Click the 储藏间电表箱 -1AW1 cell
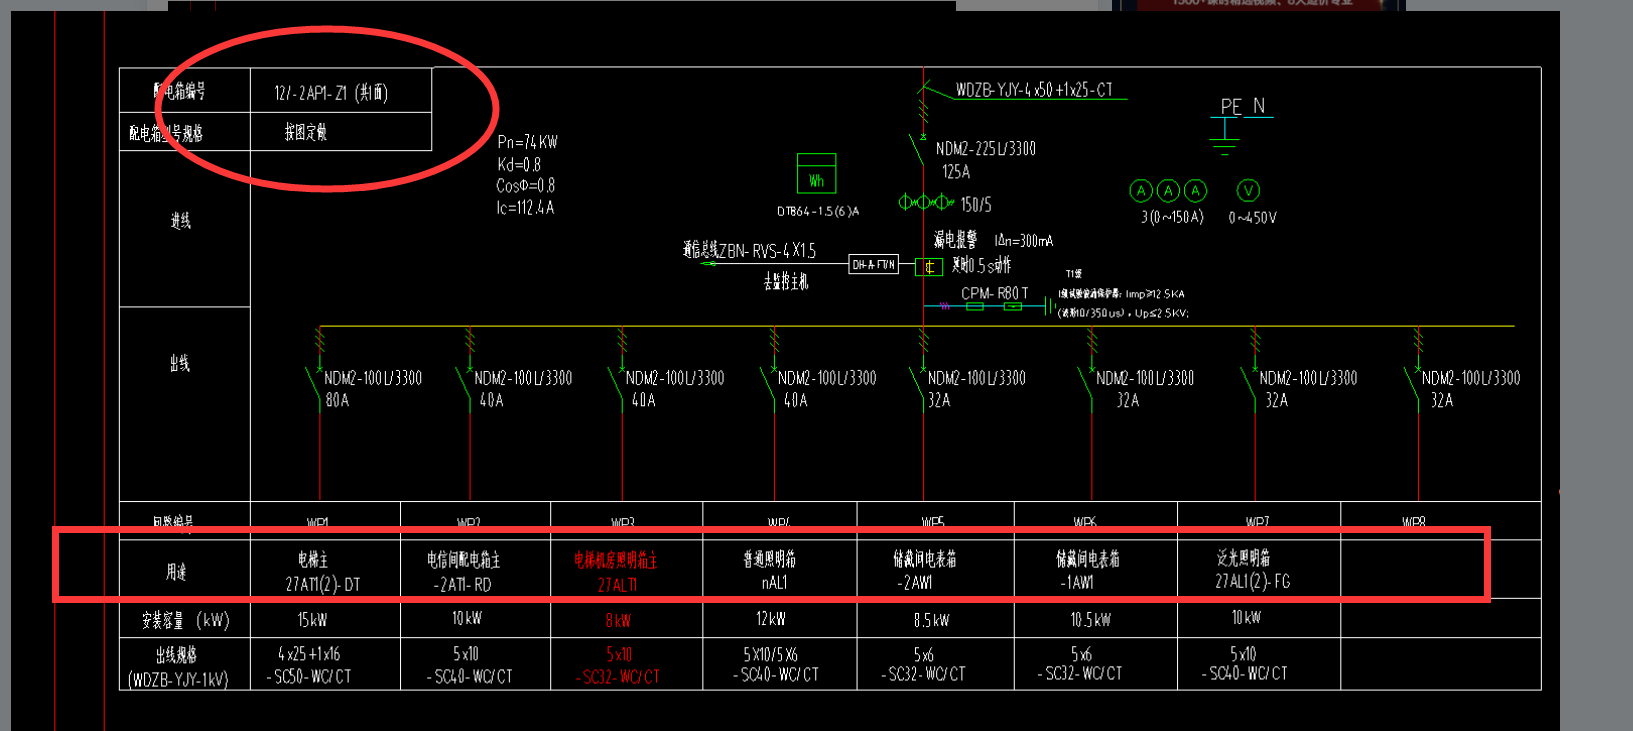Image resolution: width=1633 pixels, height=731 pixels. tap(1096, 571)
